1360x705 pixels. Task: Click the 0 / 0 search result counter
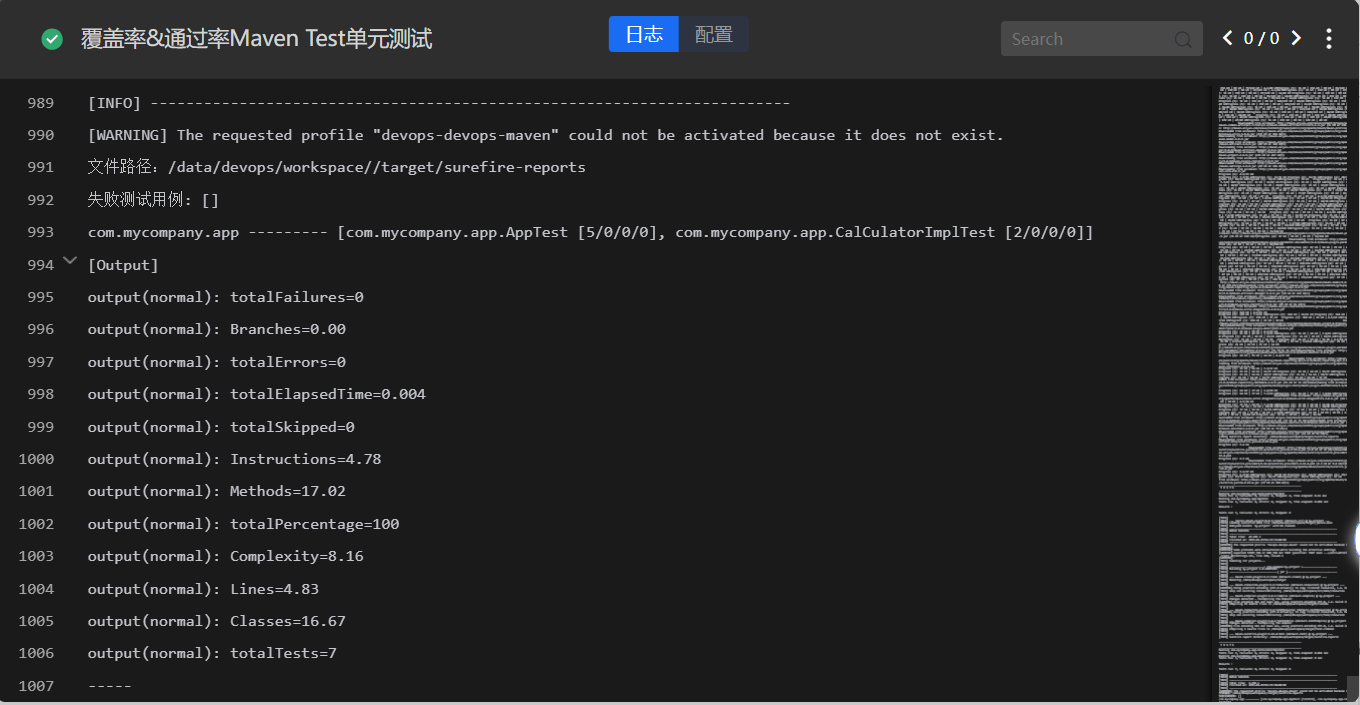coord(1261,39)
